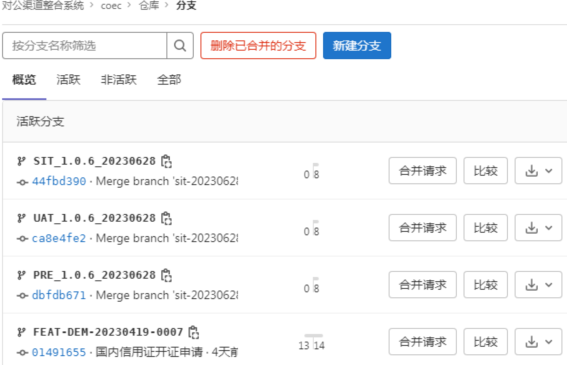Click commit message 国内信用证开证申请
The height and width of the screenshot is (367, 569).
tap(149, 352)
